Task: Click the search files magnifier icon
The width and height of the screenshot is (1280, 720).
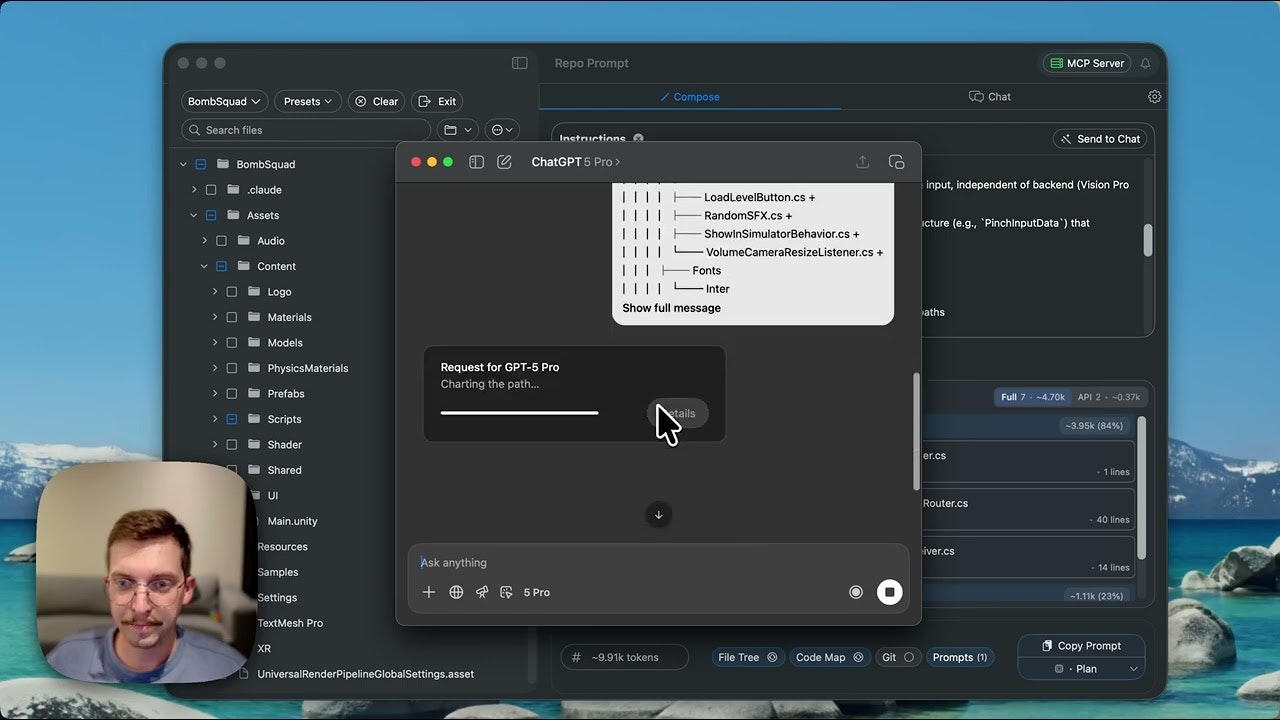Action: coord(195,130)
